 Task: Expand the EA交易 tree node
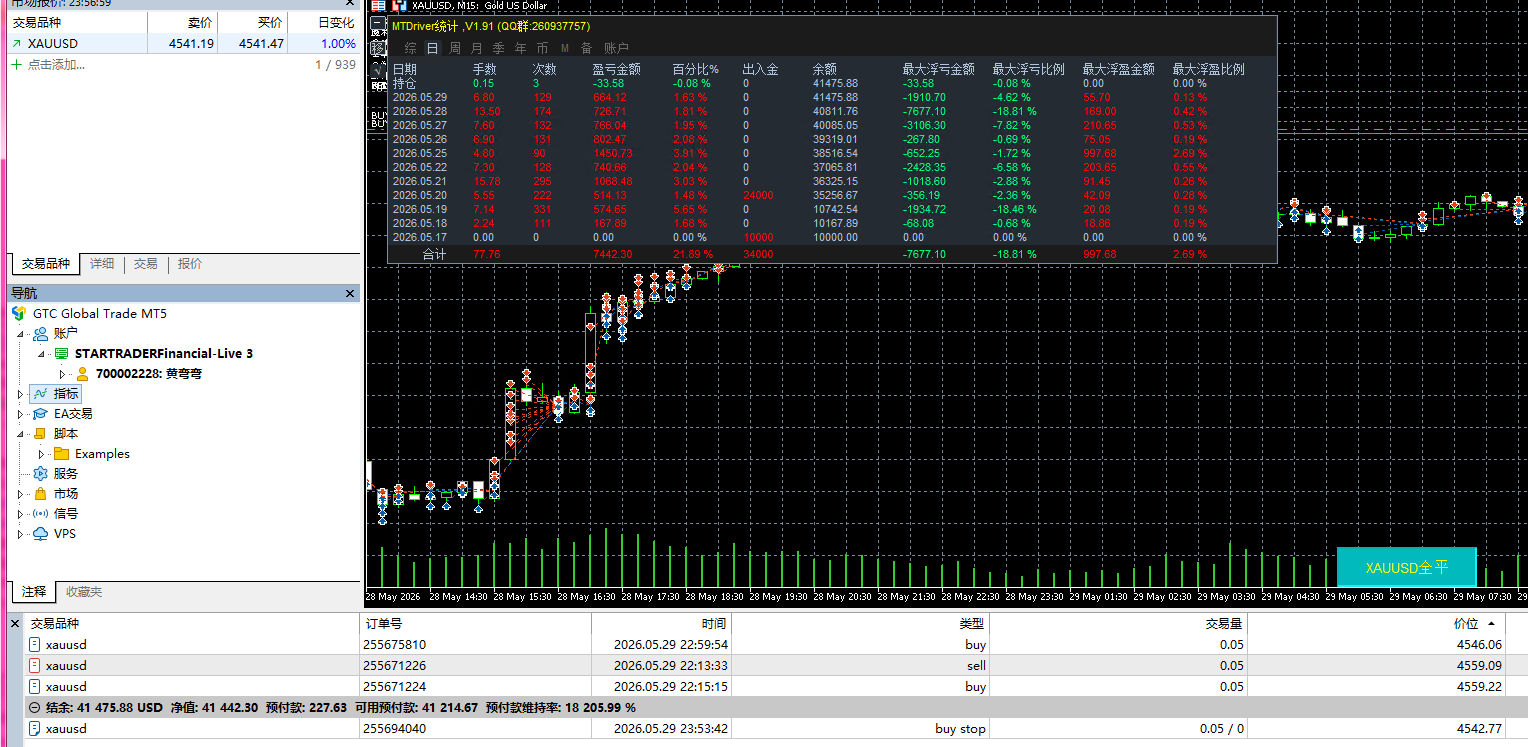(x=21, y=414)
